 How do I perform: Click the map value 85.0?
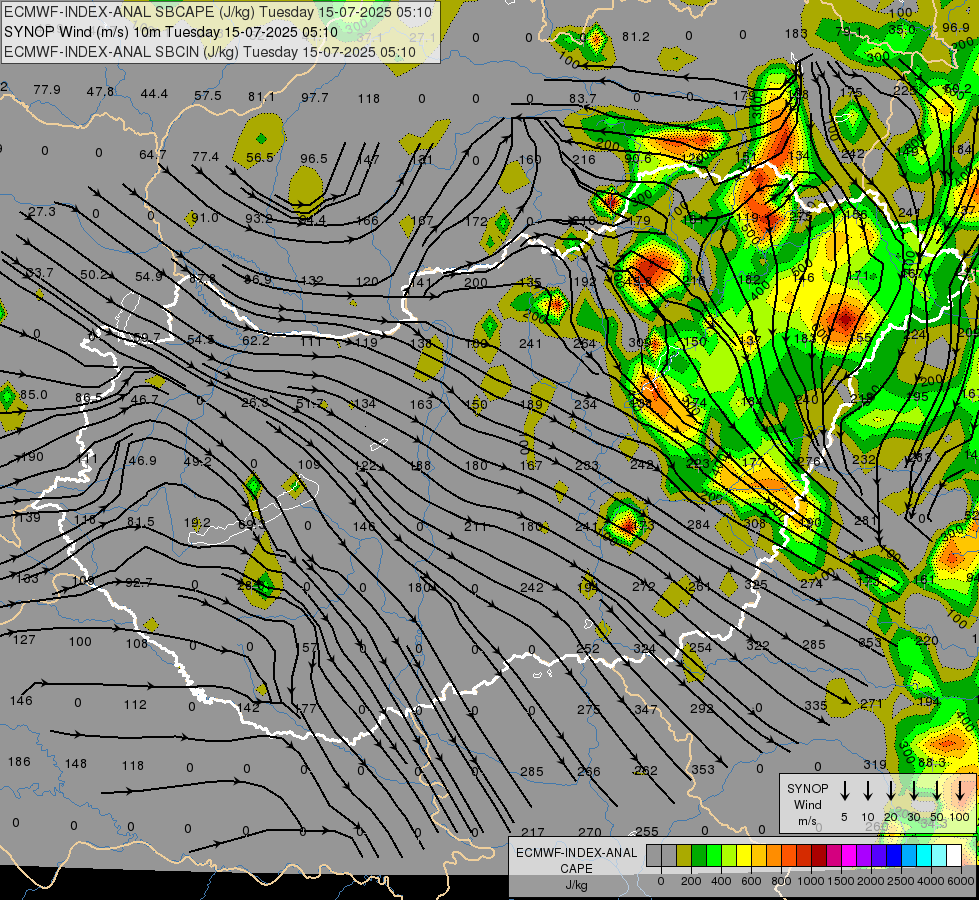point(33,394)
